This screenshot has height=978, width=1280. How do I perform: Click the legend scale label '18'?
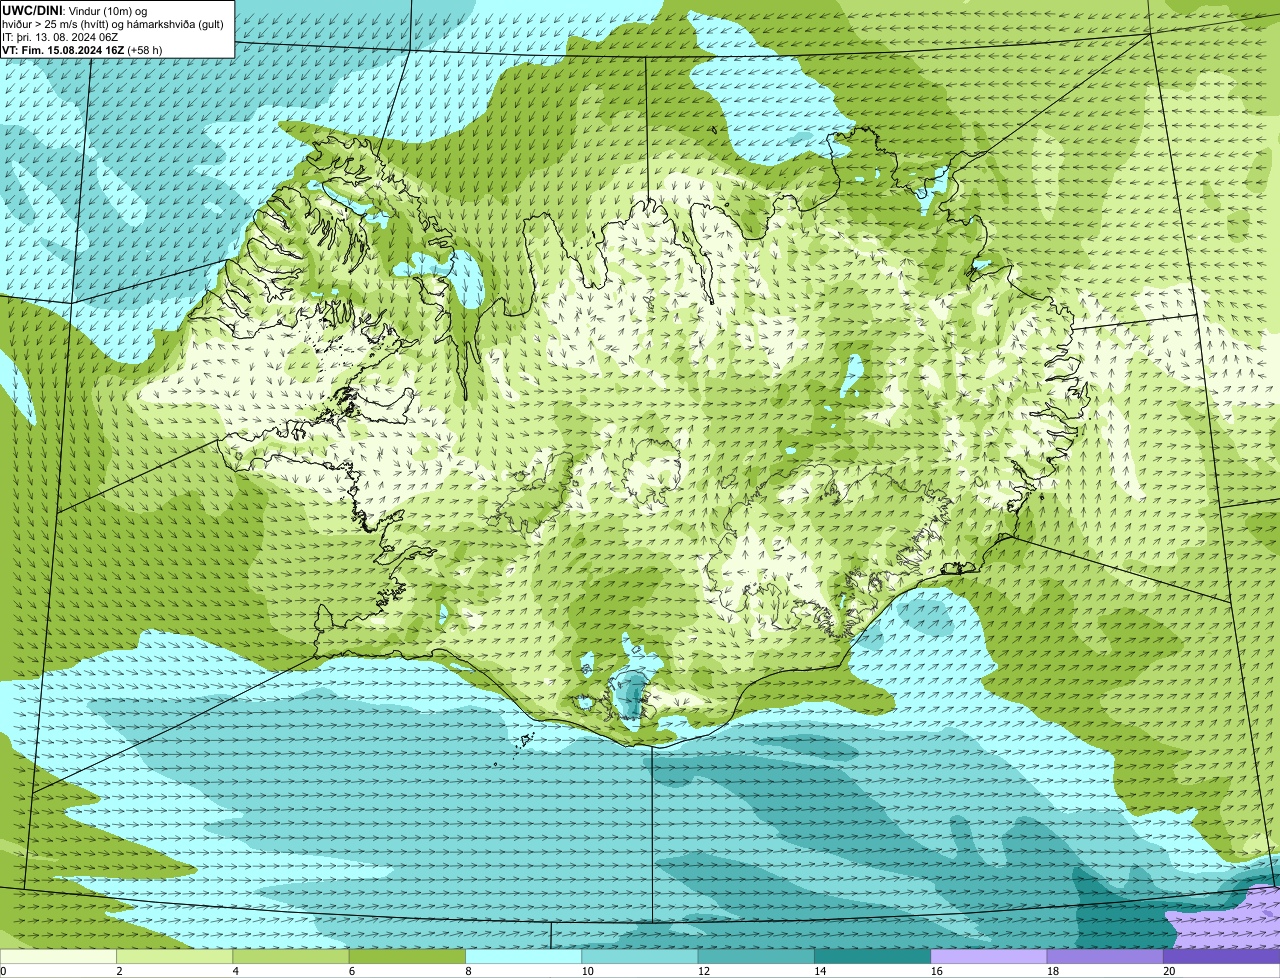tap(1053, 971)
